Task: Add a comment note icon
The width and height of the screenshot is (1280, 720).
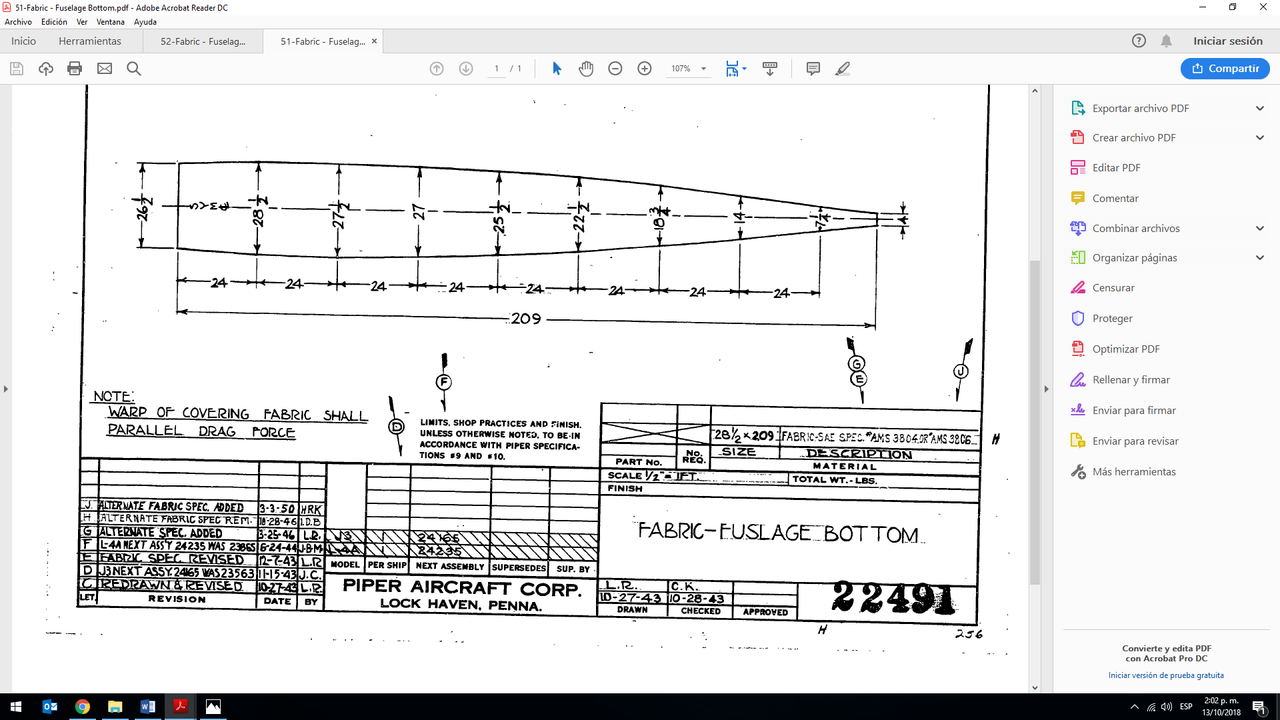Action: [x=813, y=68]
